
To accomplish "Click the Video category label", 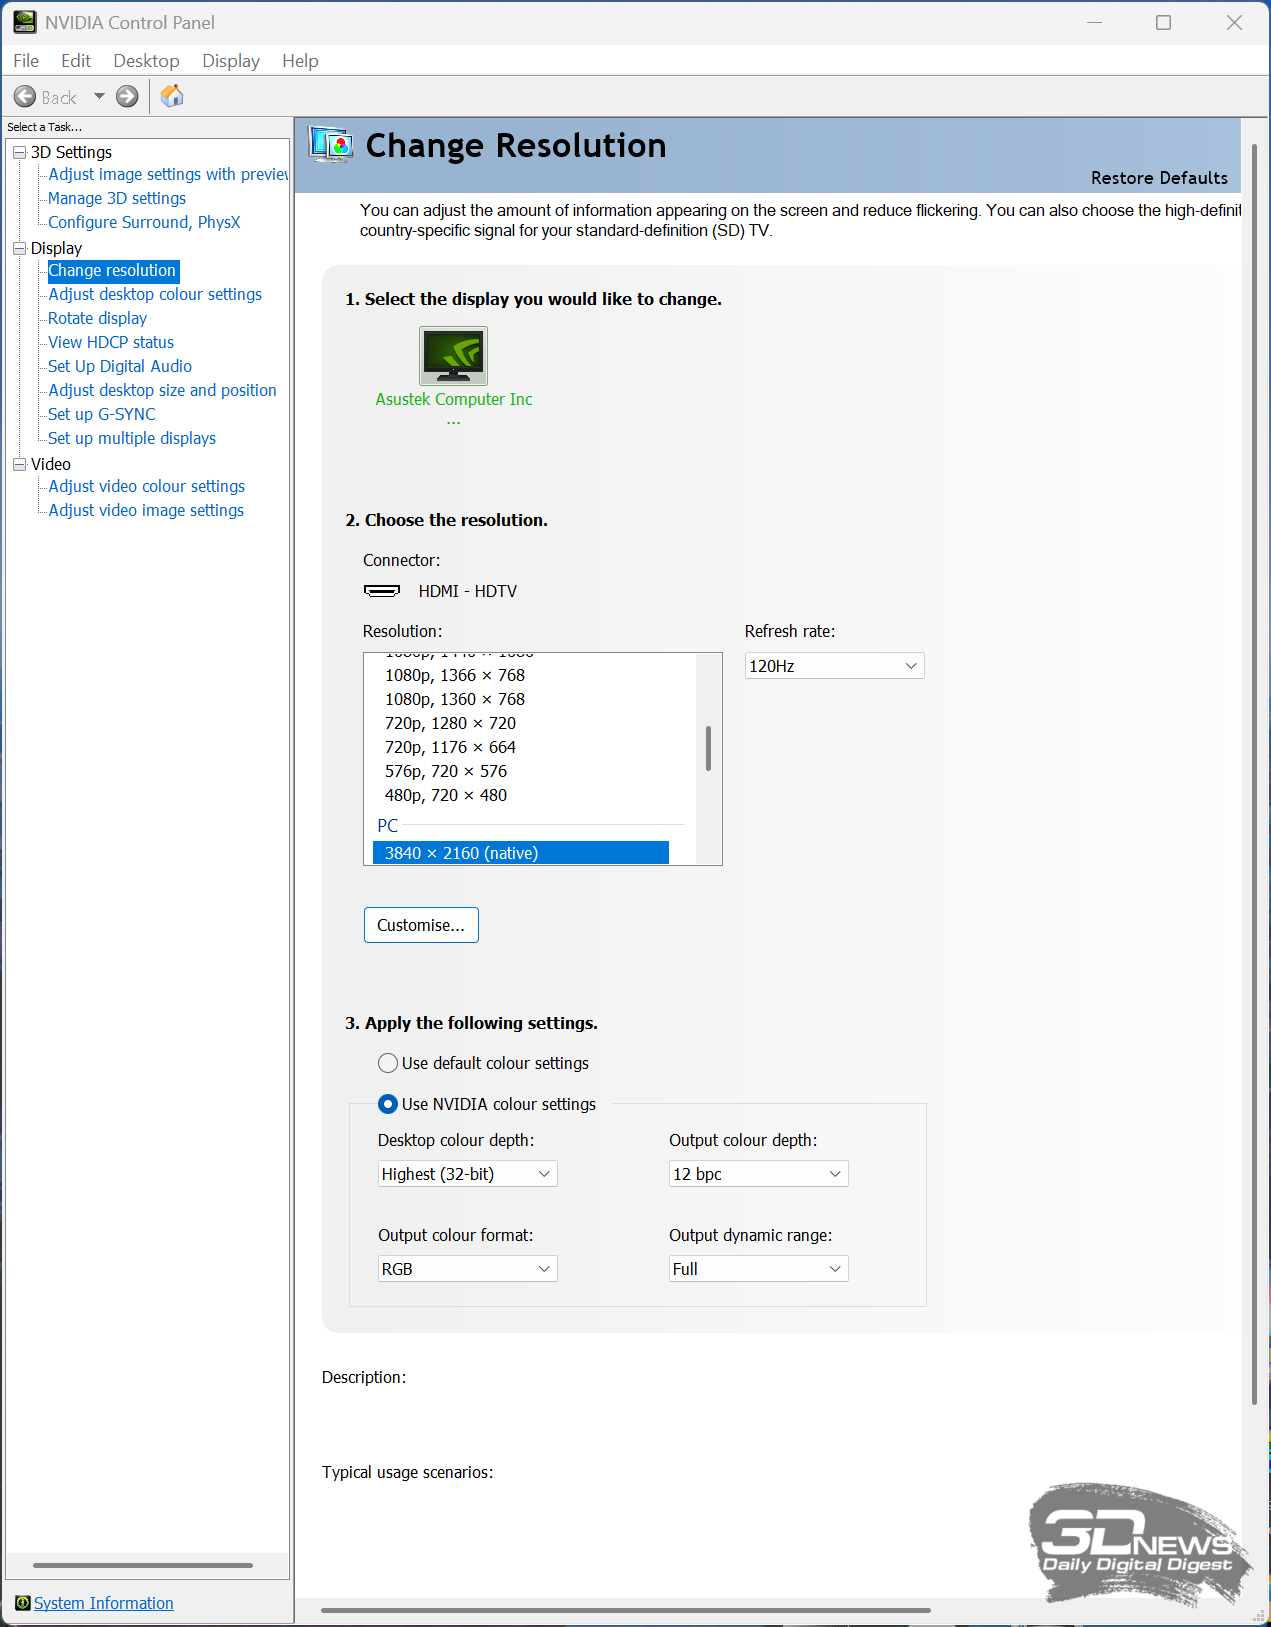I will click(x=51, y=464).
